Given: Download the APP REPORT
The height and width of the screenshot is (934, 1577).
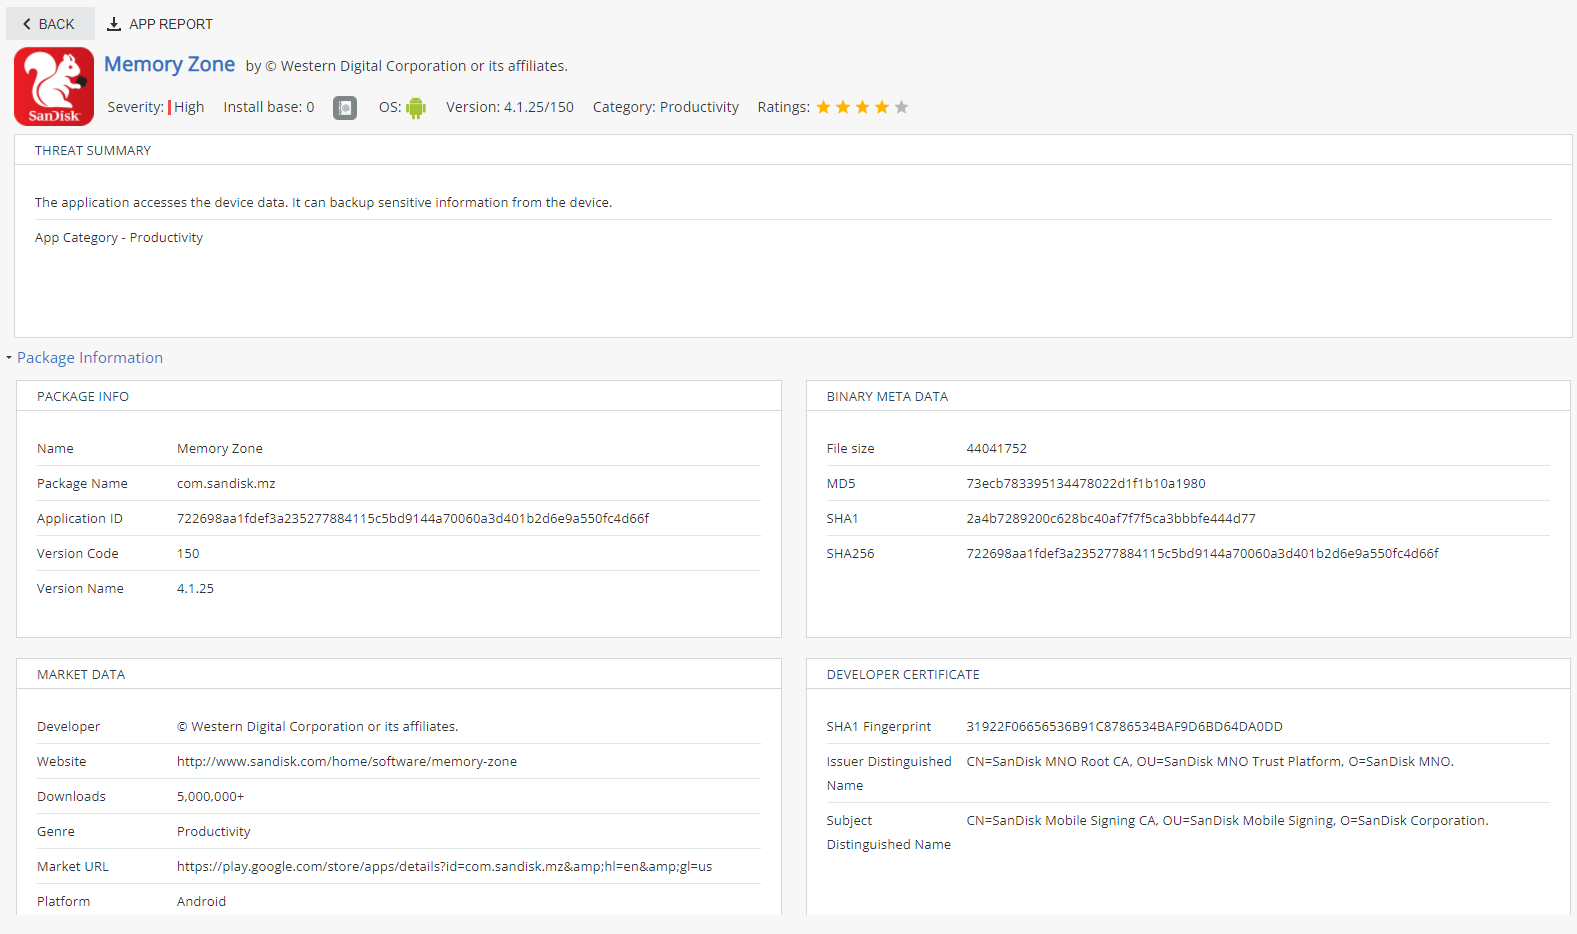Looking at the screenshot, I should point(160,24).
